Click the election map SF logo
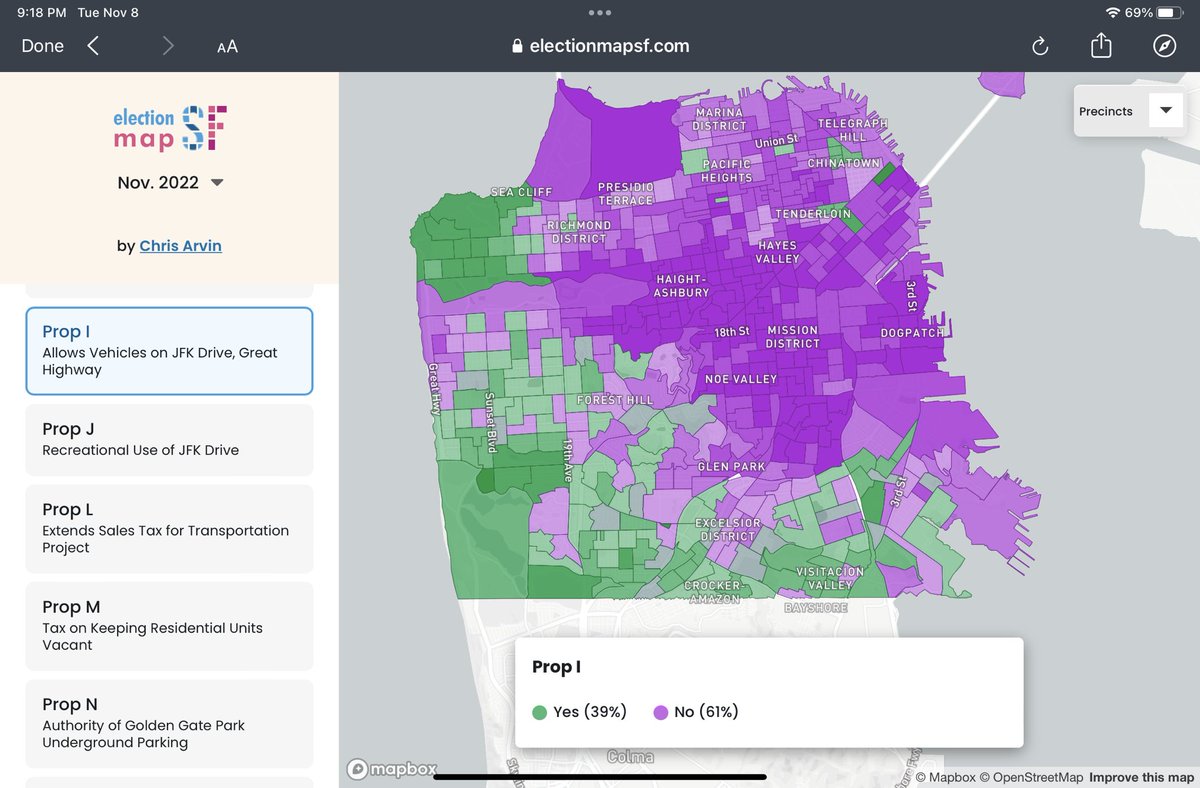 click(x=170, y=129)
